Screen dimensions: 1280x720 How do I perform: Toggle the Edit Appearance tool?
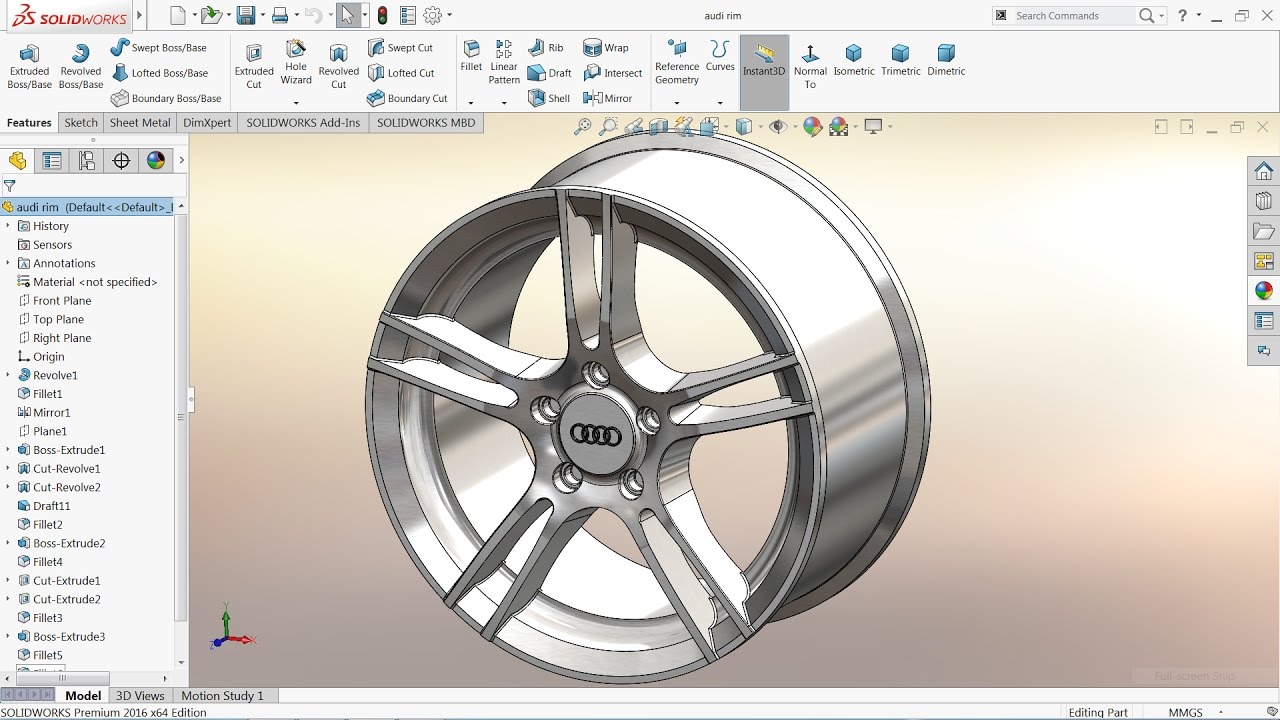tap(812, 126)
